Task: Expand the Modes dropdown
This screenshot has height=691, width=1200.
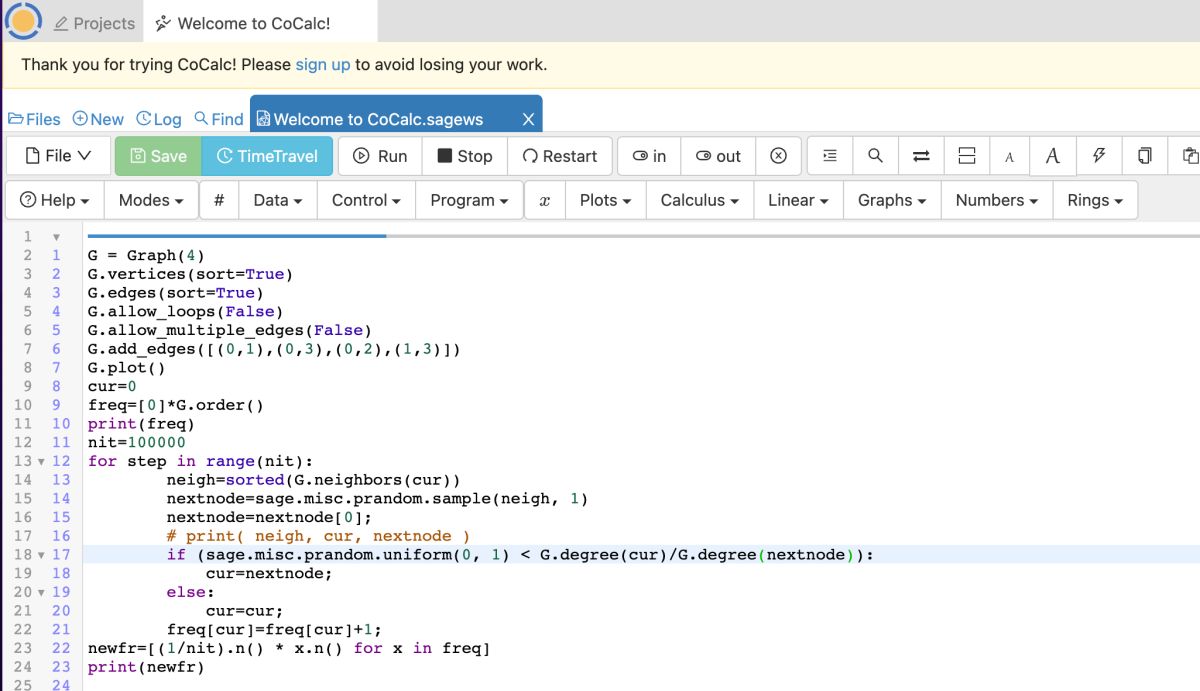Action: 151,200
